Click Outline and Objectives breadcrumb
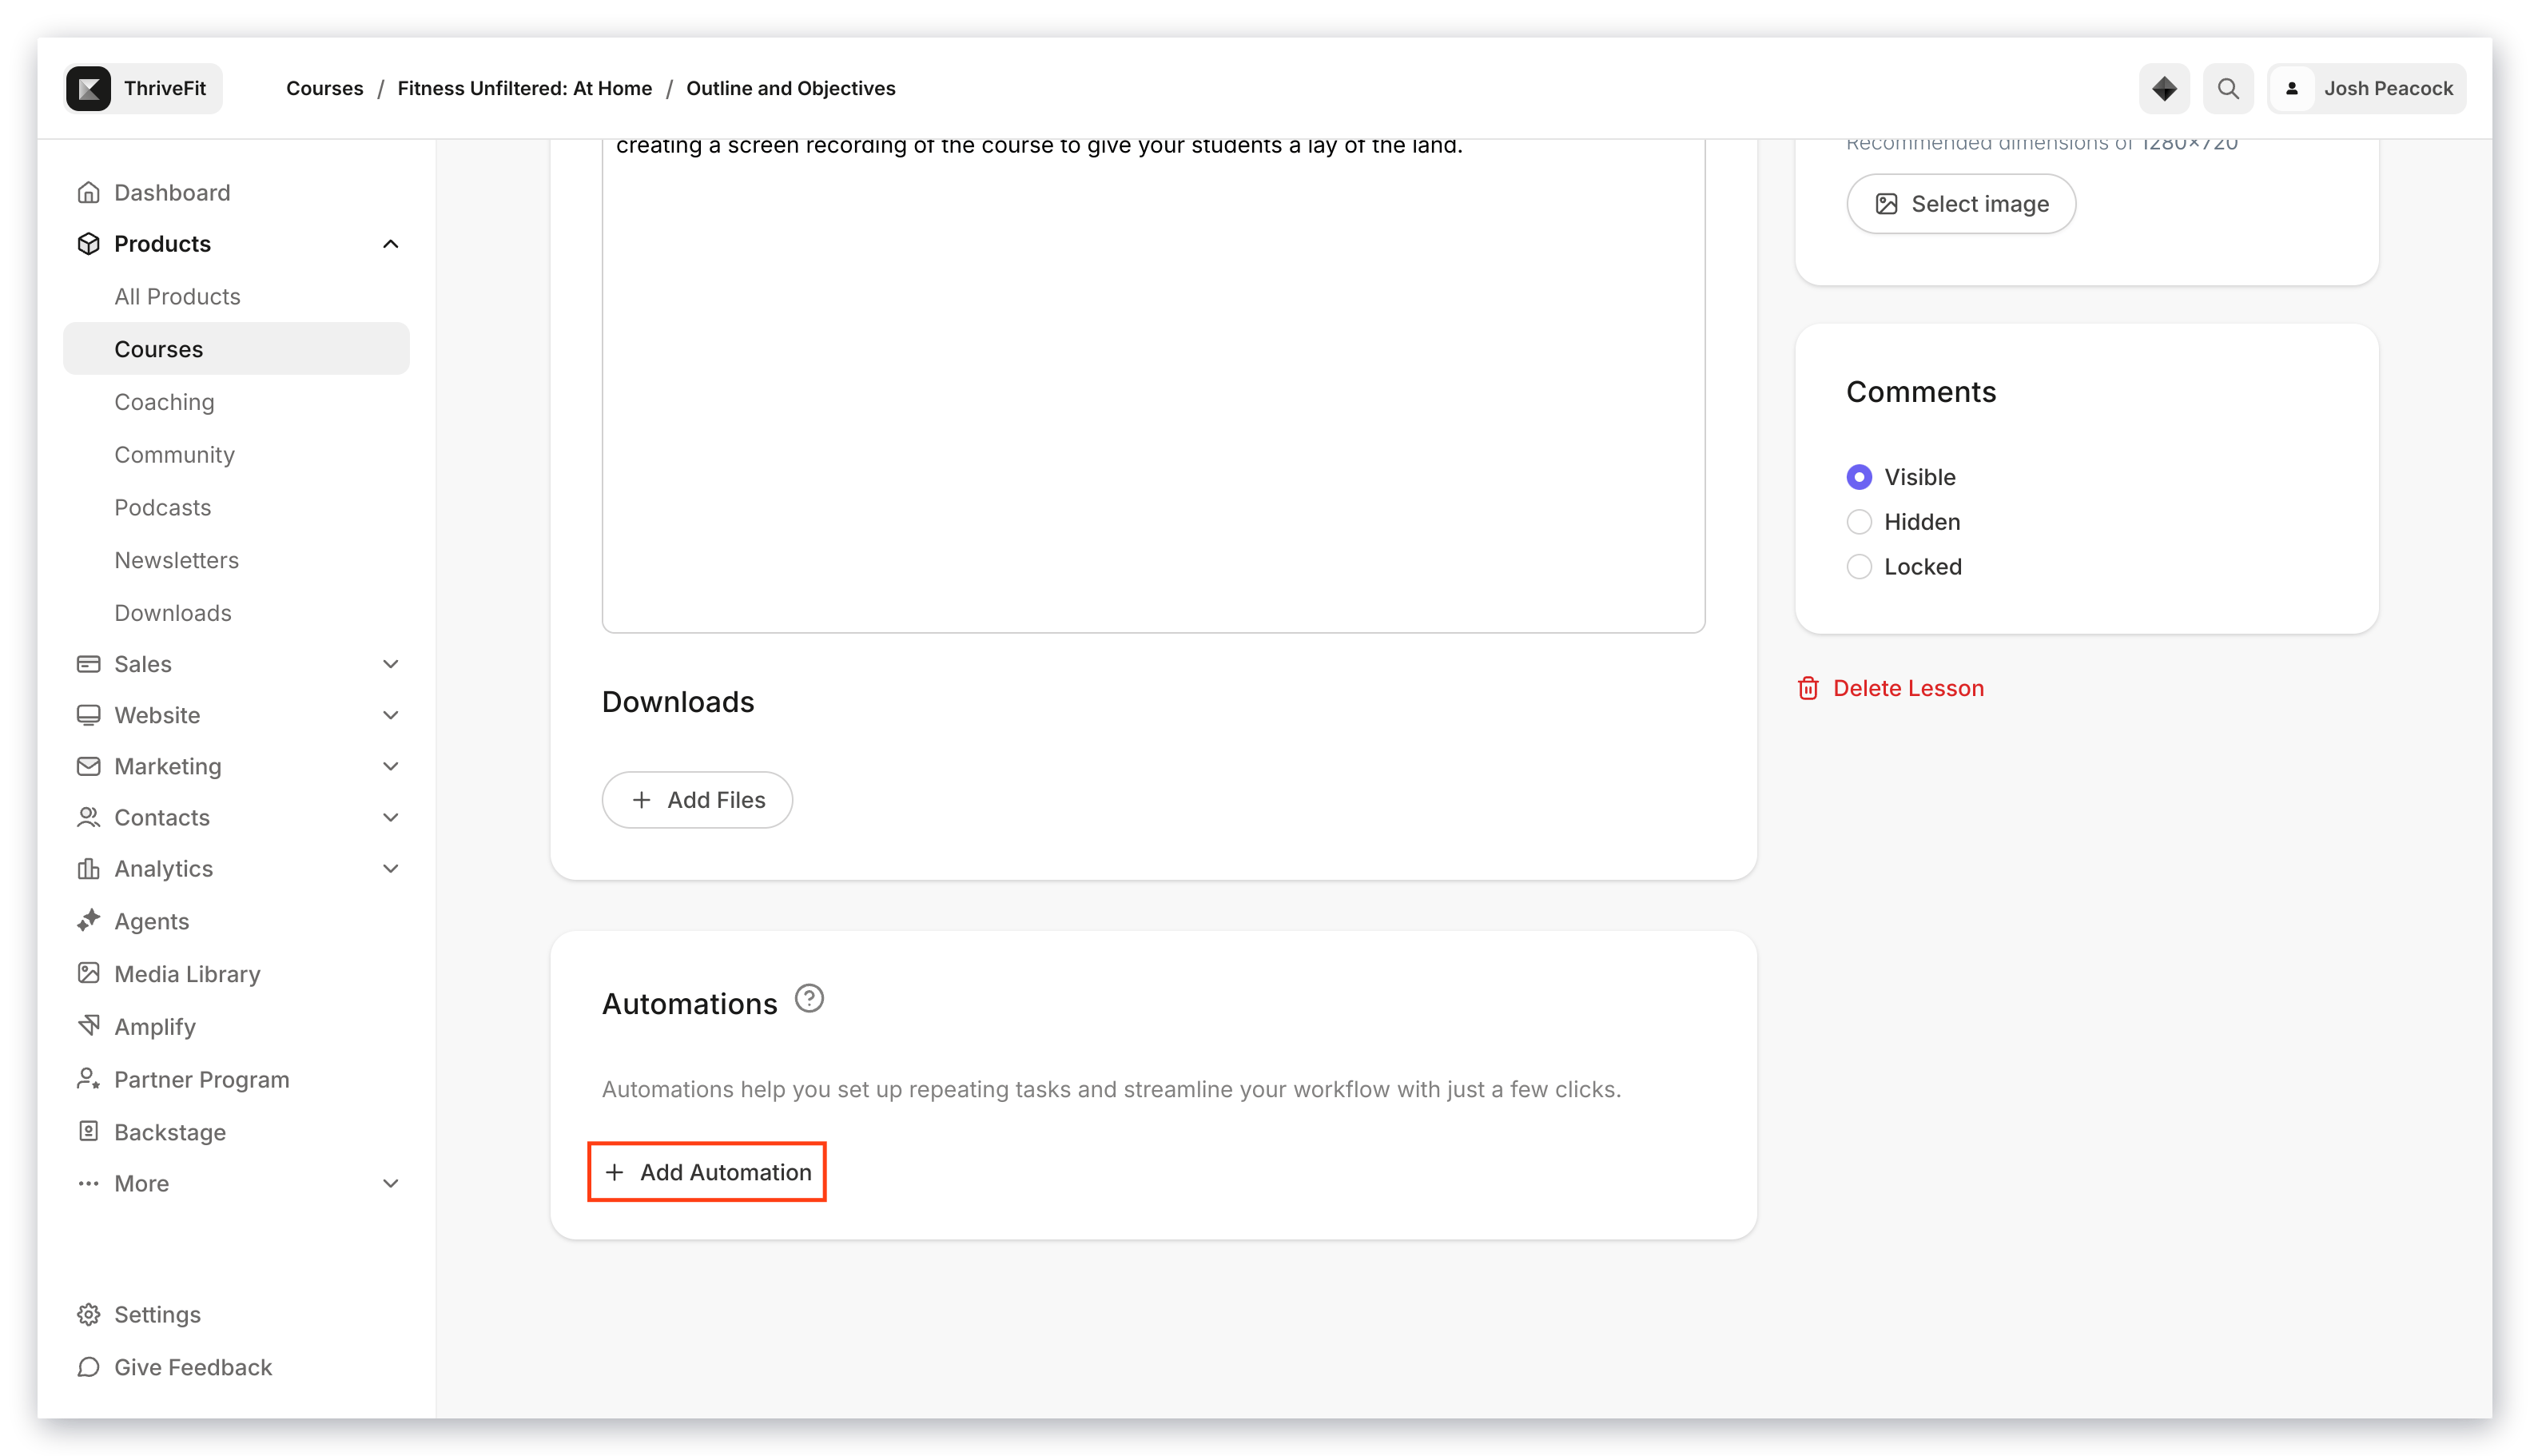The height and width of the screenshot is (1456, 2530). click(791, 88)
